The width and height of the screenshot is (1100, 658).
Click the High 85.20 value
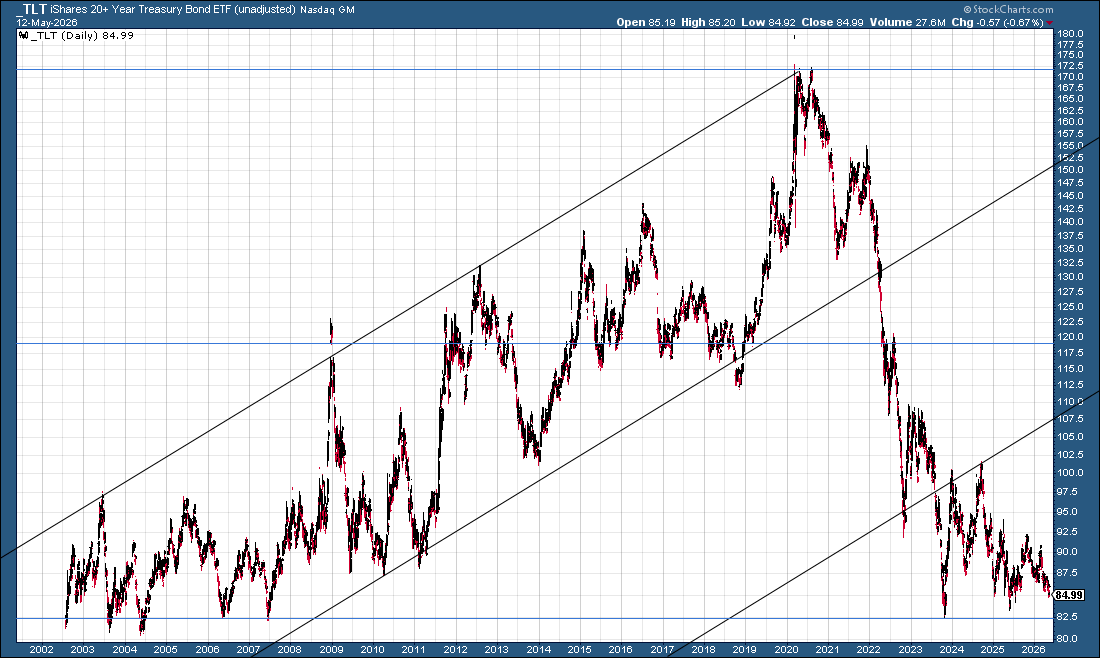tap(708, 22)
